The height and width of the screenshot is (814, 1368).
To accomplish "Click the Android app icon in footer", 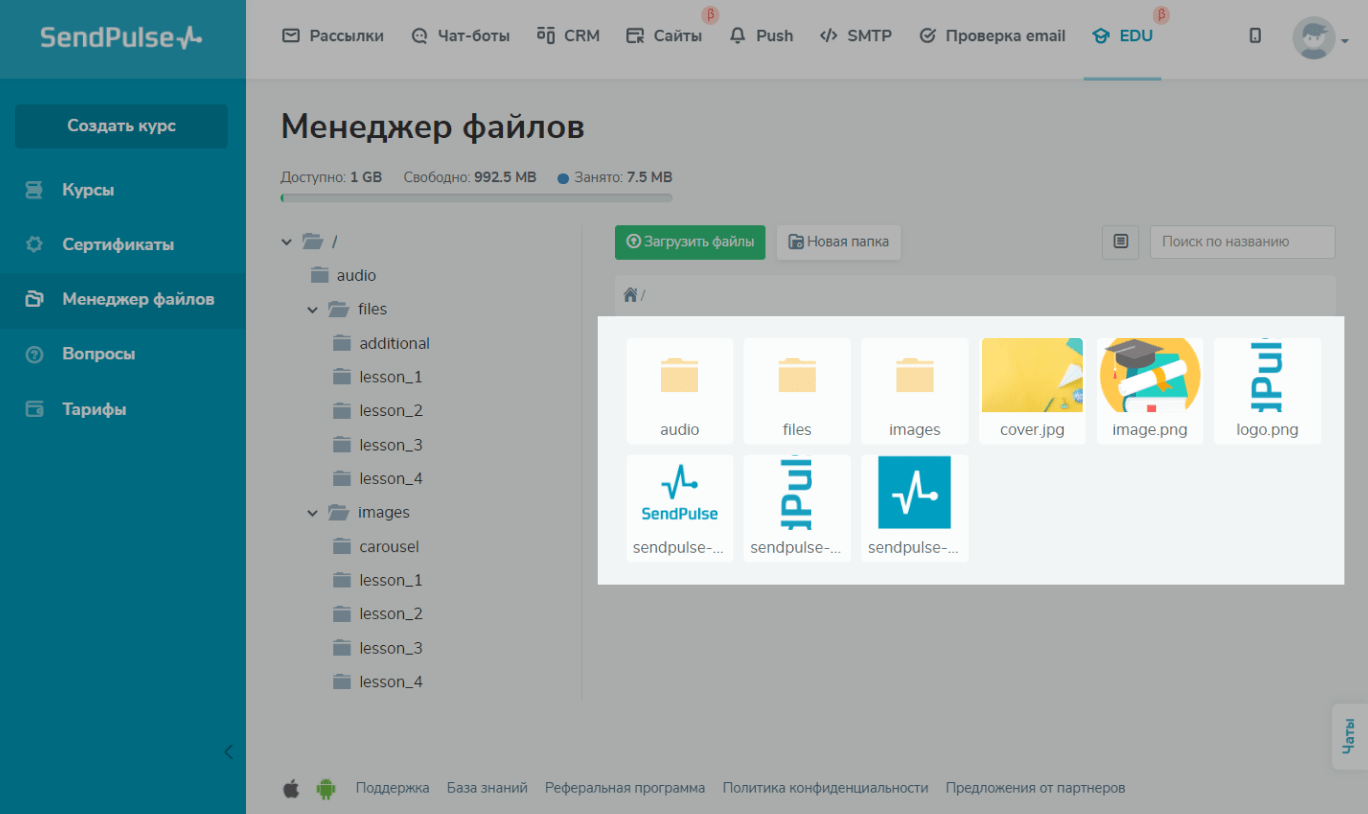I will click(x=325, y=788).
